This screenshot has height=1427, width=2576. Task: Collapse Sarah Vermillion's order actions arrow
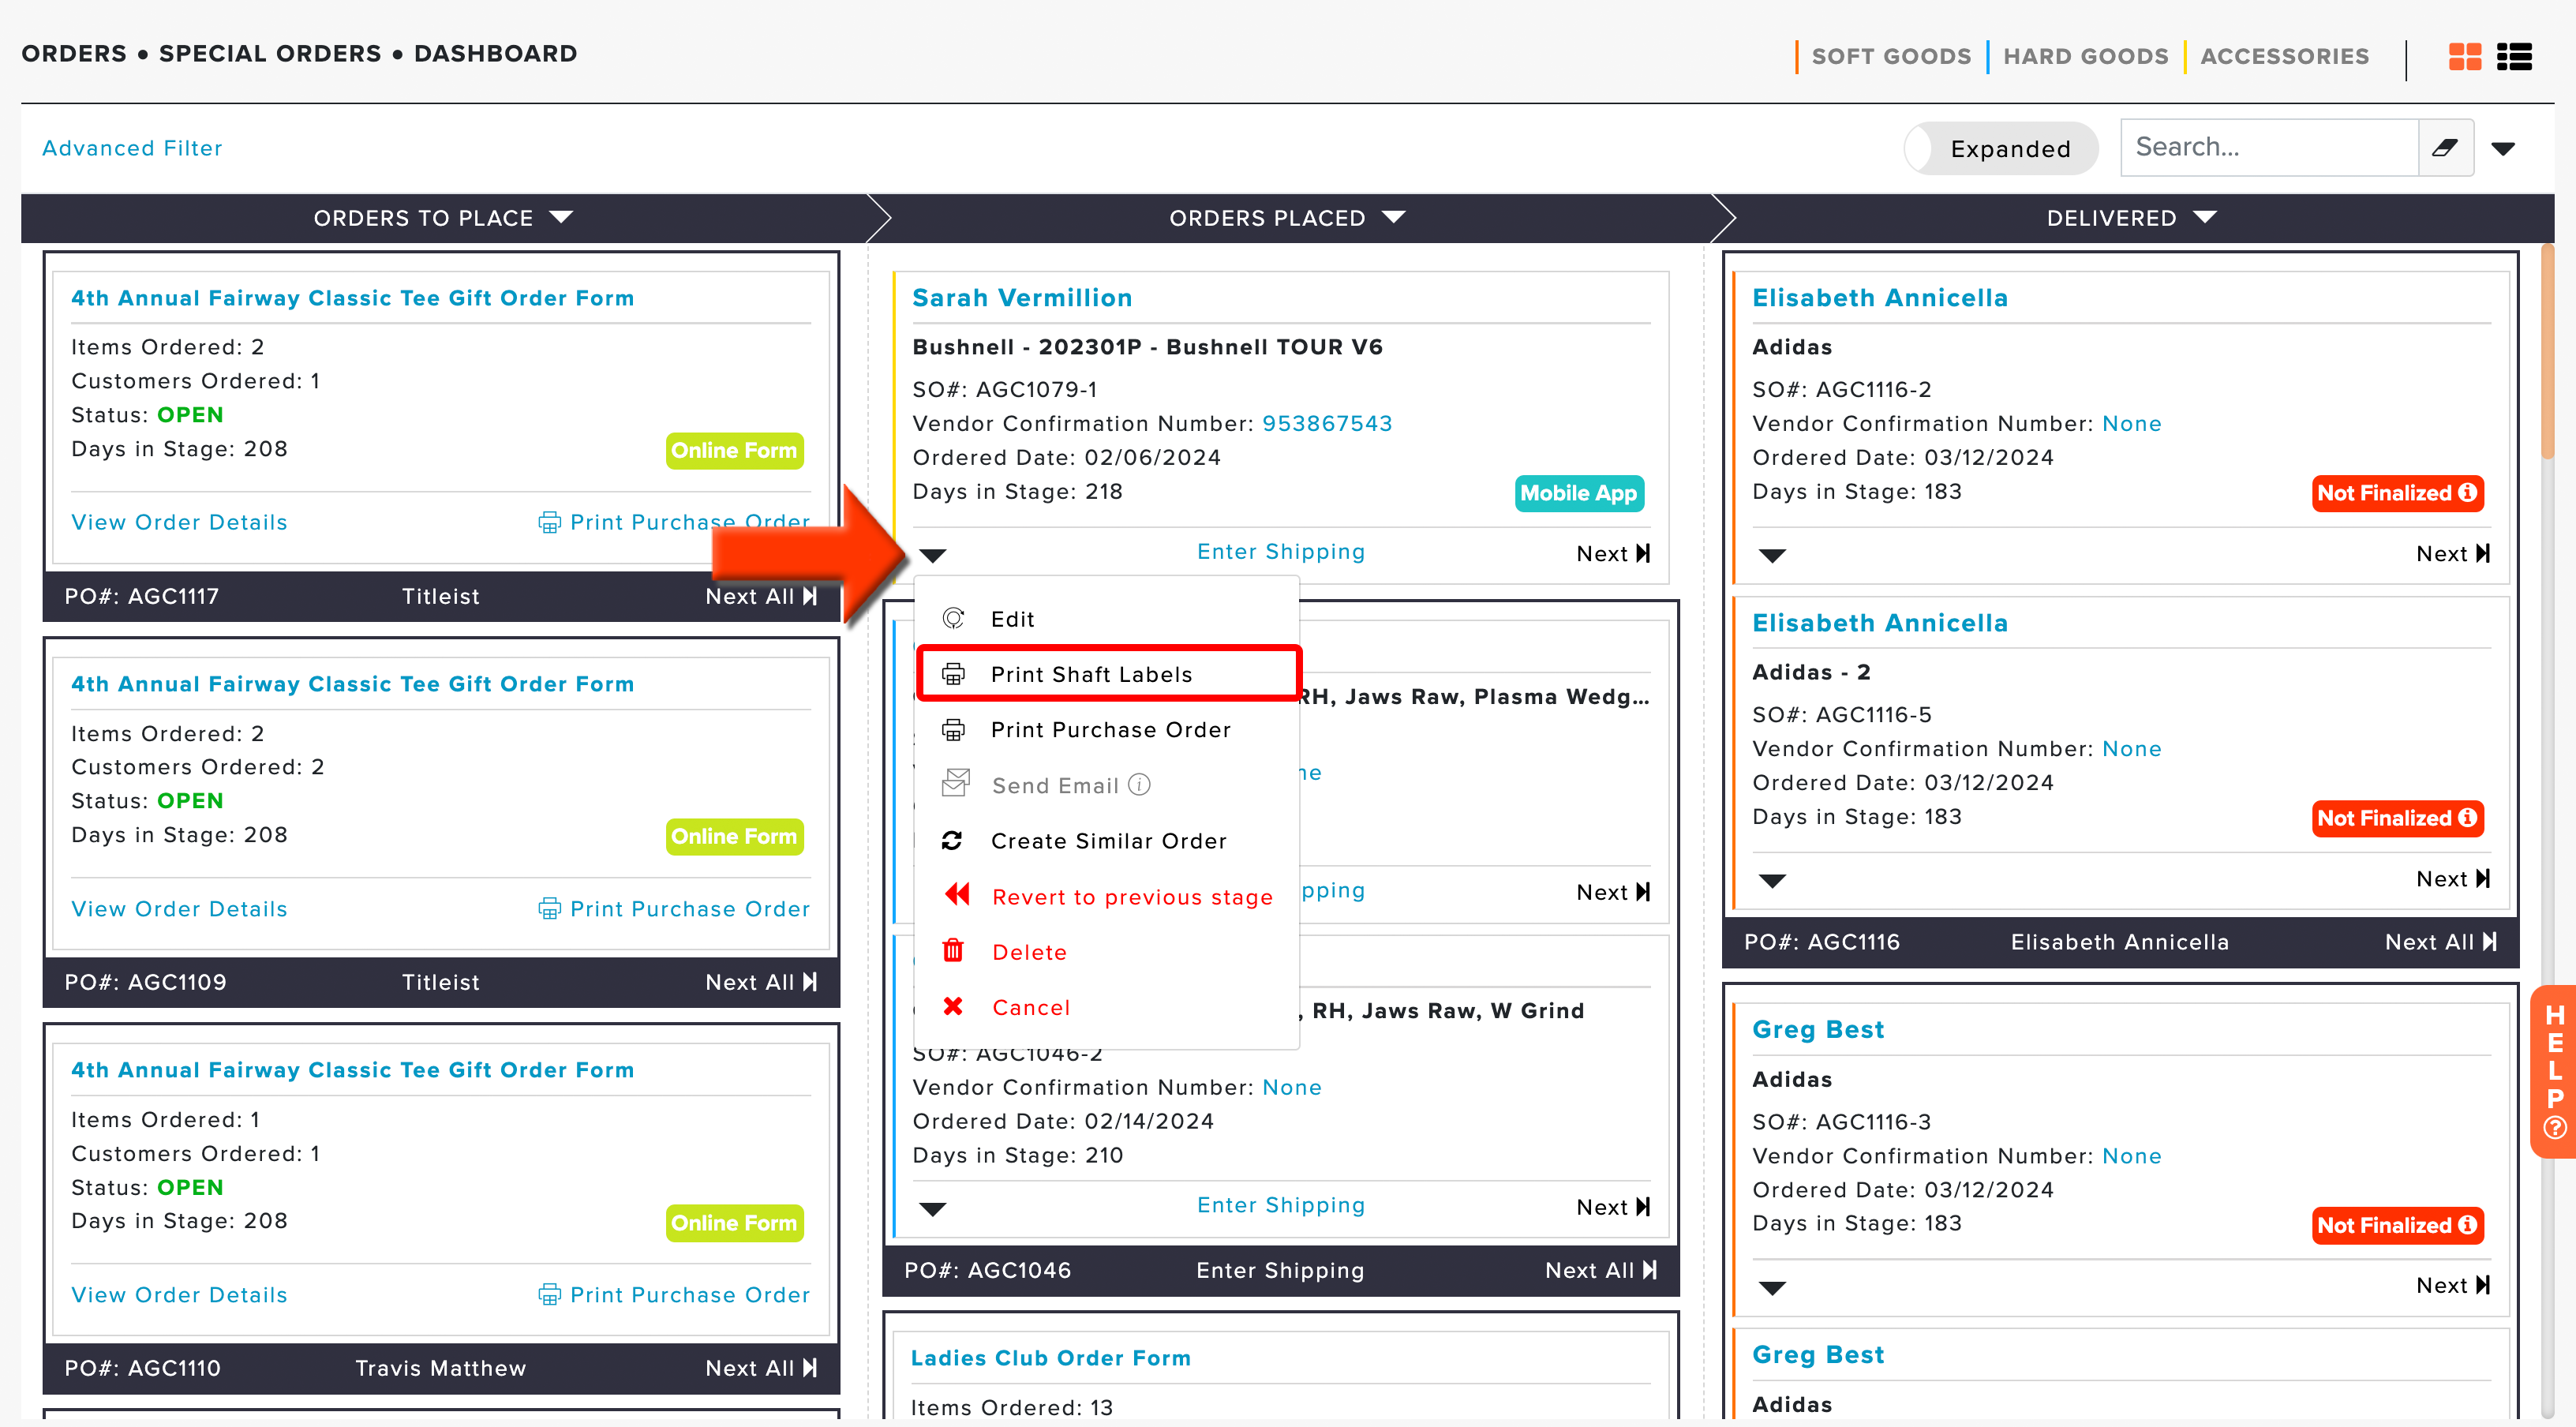click(x=932, y=556)
